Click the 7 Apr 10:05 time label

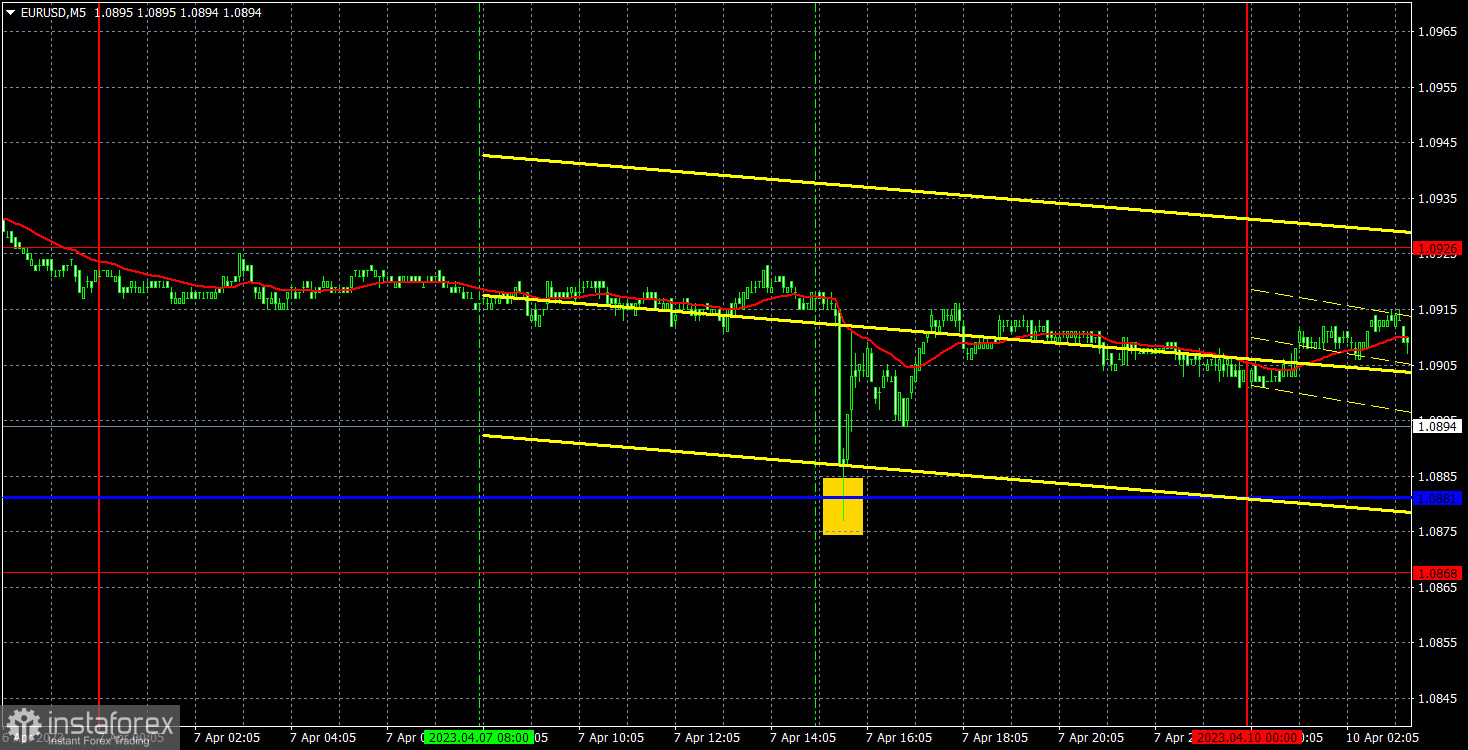coord(611,737)
